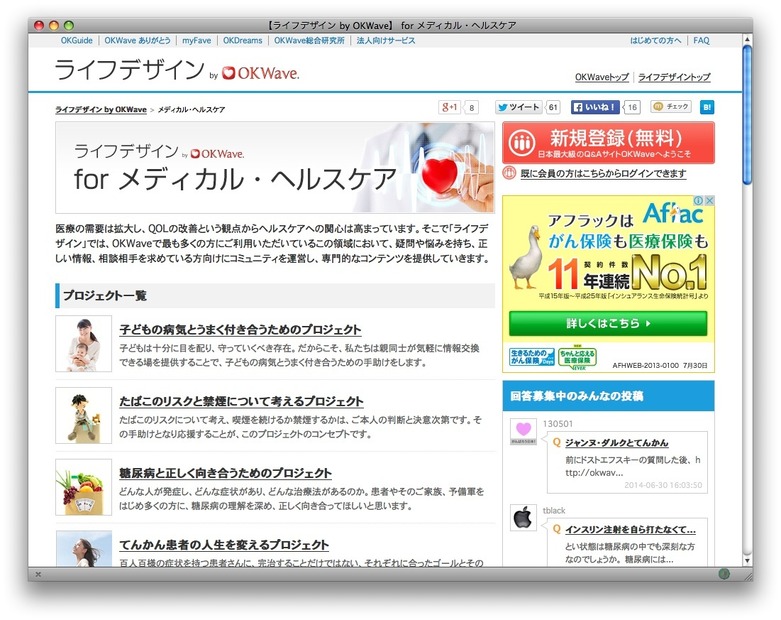Click the Apple logo avatar of tblack

pos(523,518)
